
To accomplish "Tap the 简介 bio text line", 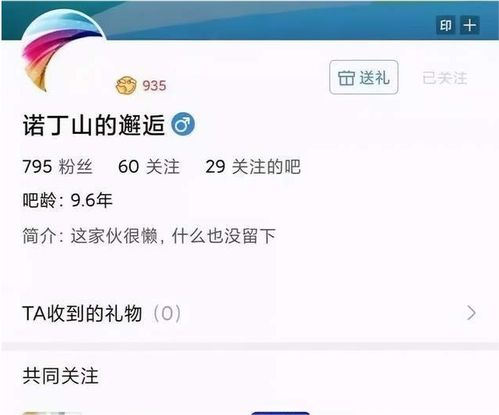I will click(x=149, y=236).
